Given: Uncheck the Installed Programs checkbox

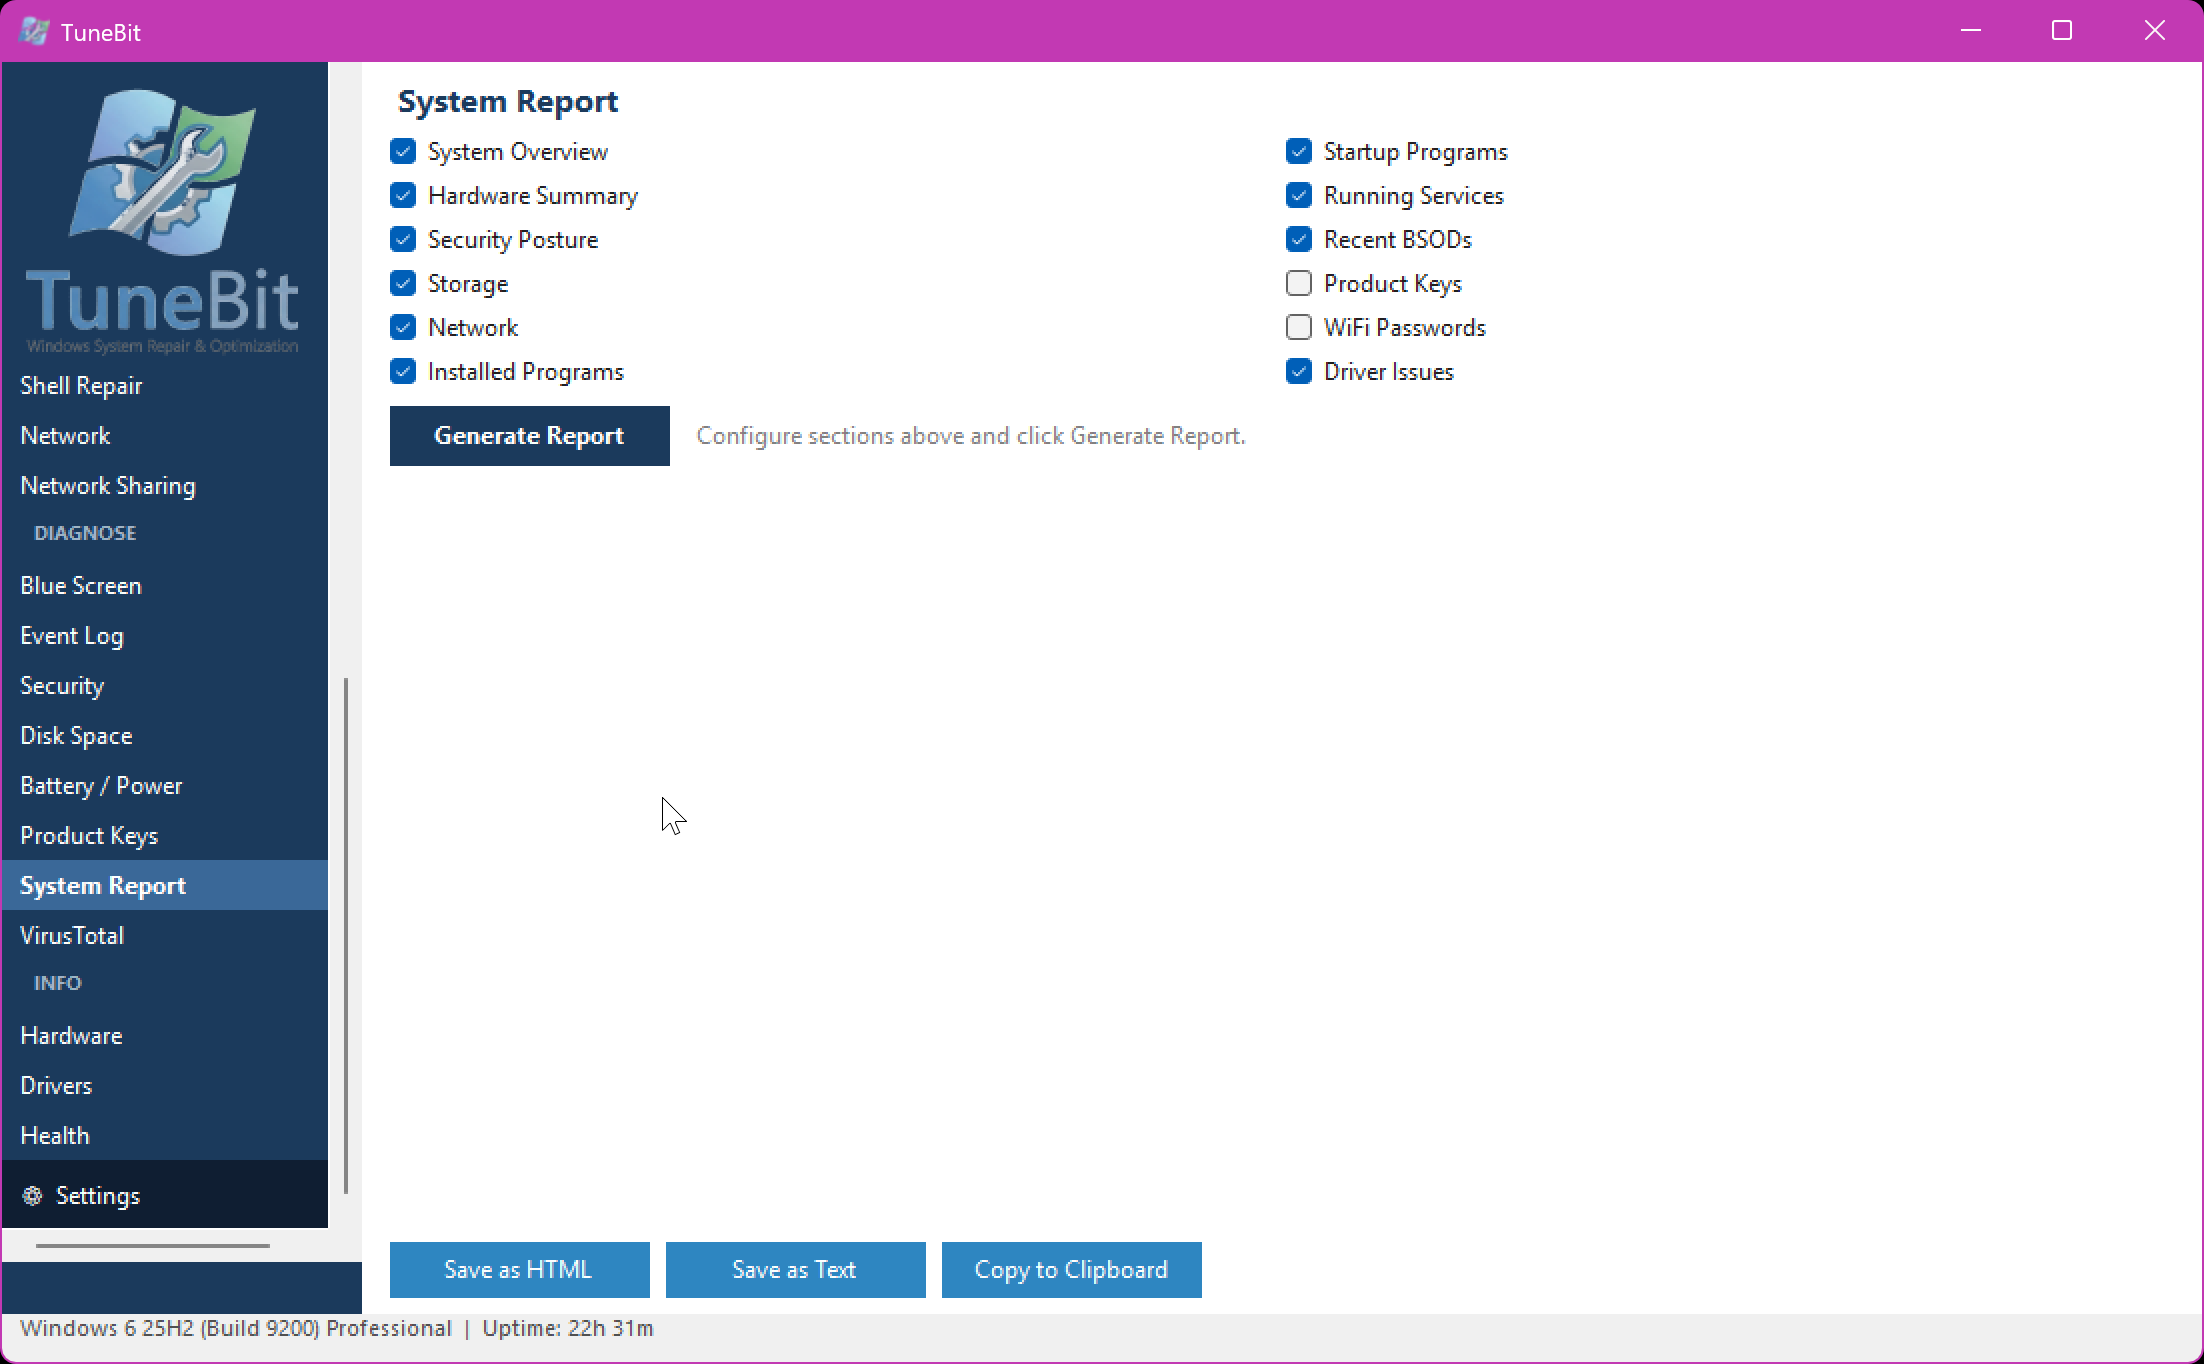Looking at the screenshot, I should tap(403, 371).
